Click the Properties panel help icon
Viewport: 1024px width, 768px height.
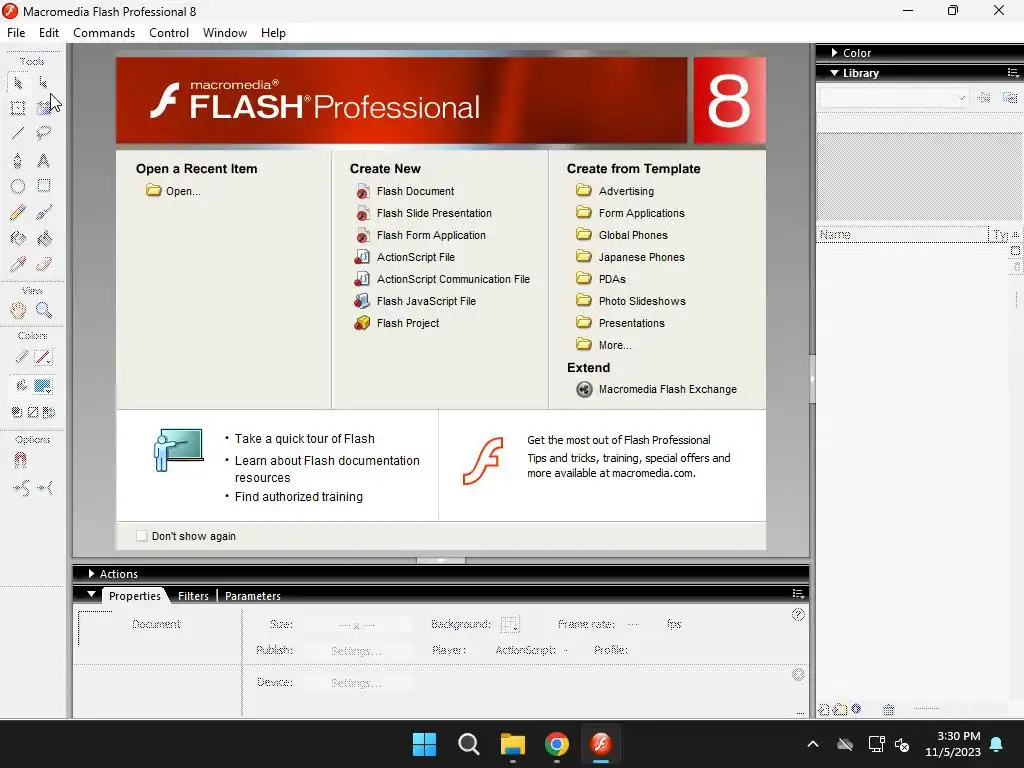[x=798, y=615]
